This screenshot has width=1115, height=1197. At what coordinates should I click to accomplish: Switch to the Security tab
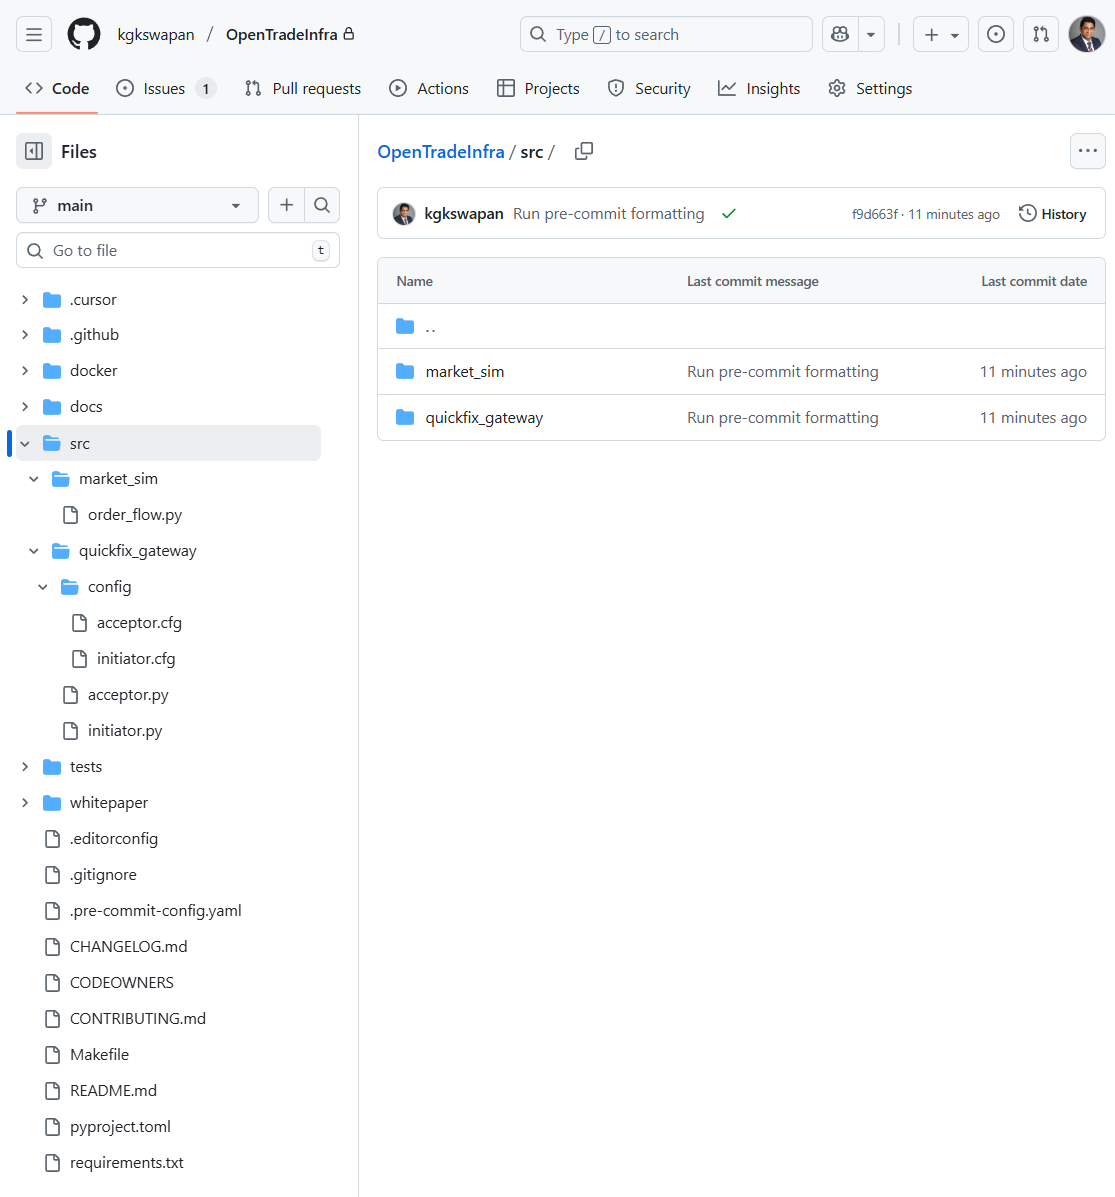pos(649,88)
